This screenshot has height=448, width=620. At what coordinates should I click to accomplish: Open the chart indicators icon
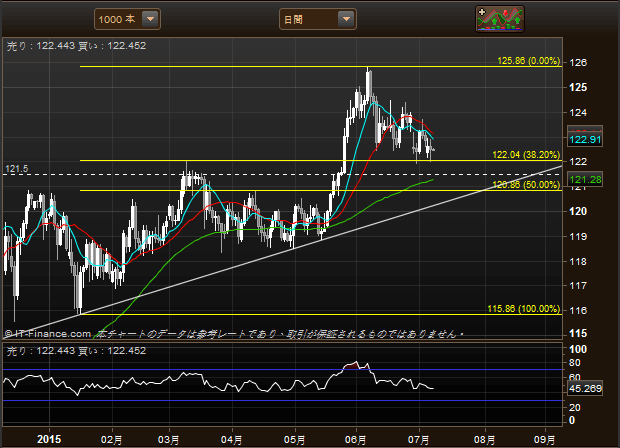500,19
